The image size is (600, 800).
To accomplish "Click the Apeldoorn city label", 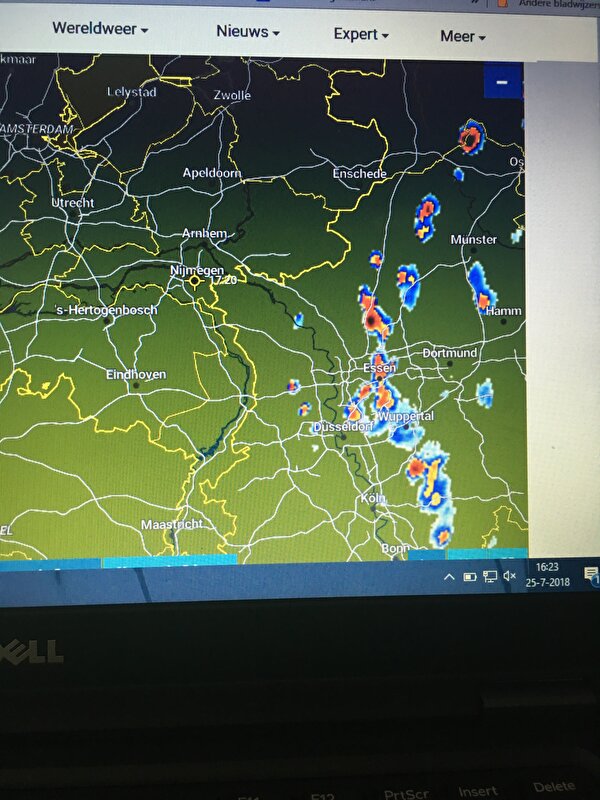I will coord(212,173).
